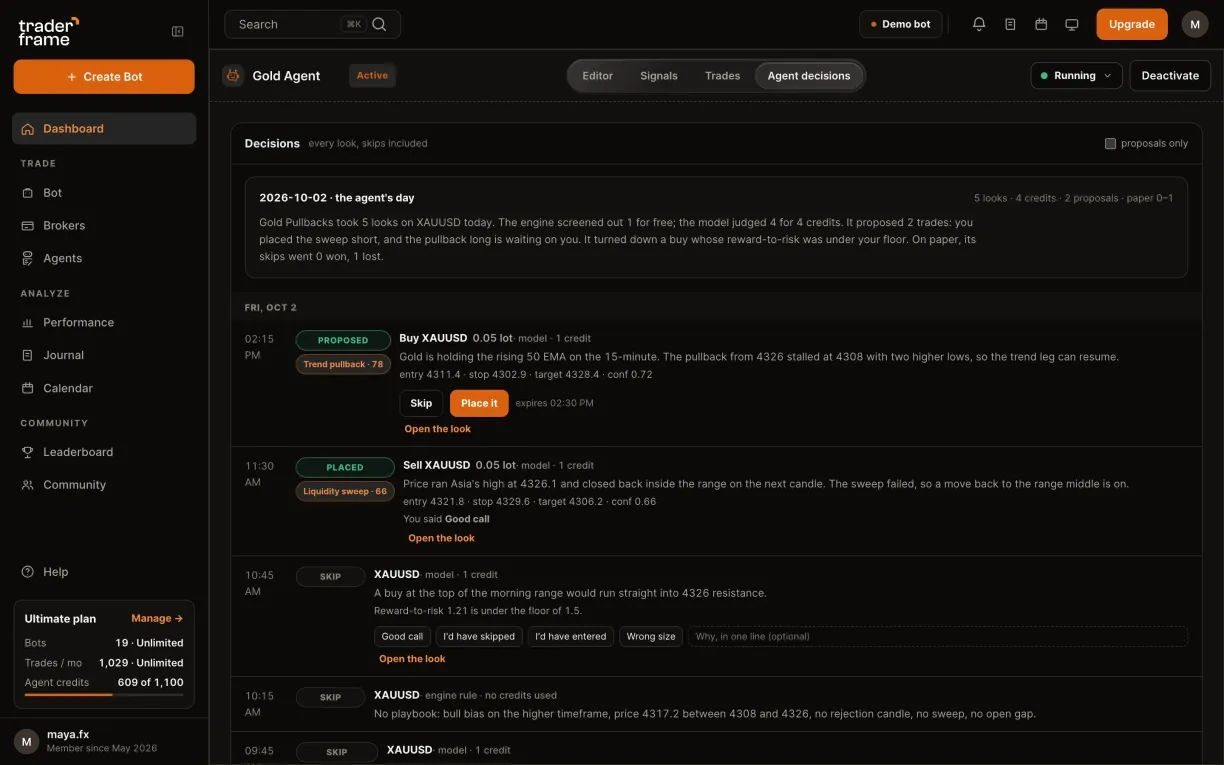1224x765 pixels.
Task: Rate the 10:45 skip as Good call
Action: point(402,636)
